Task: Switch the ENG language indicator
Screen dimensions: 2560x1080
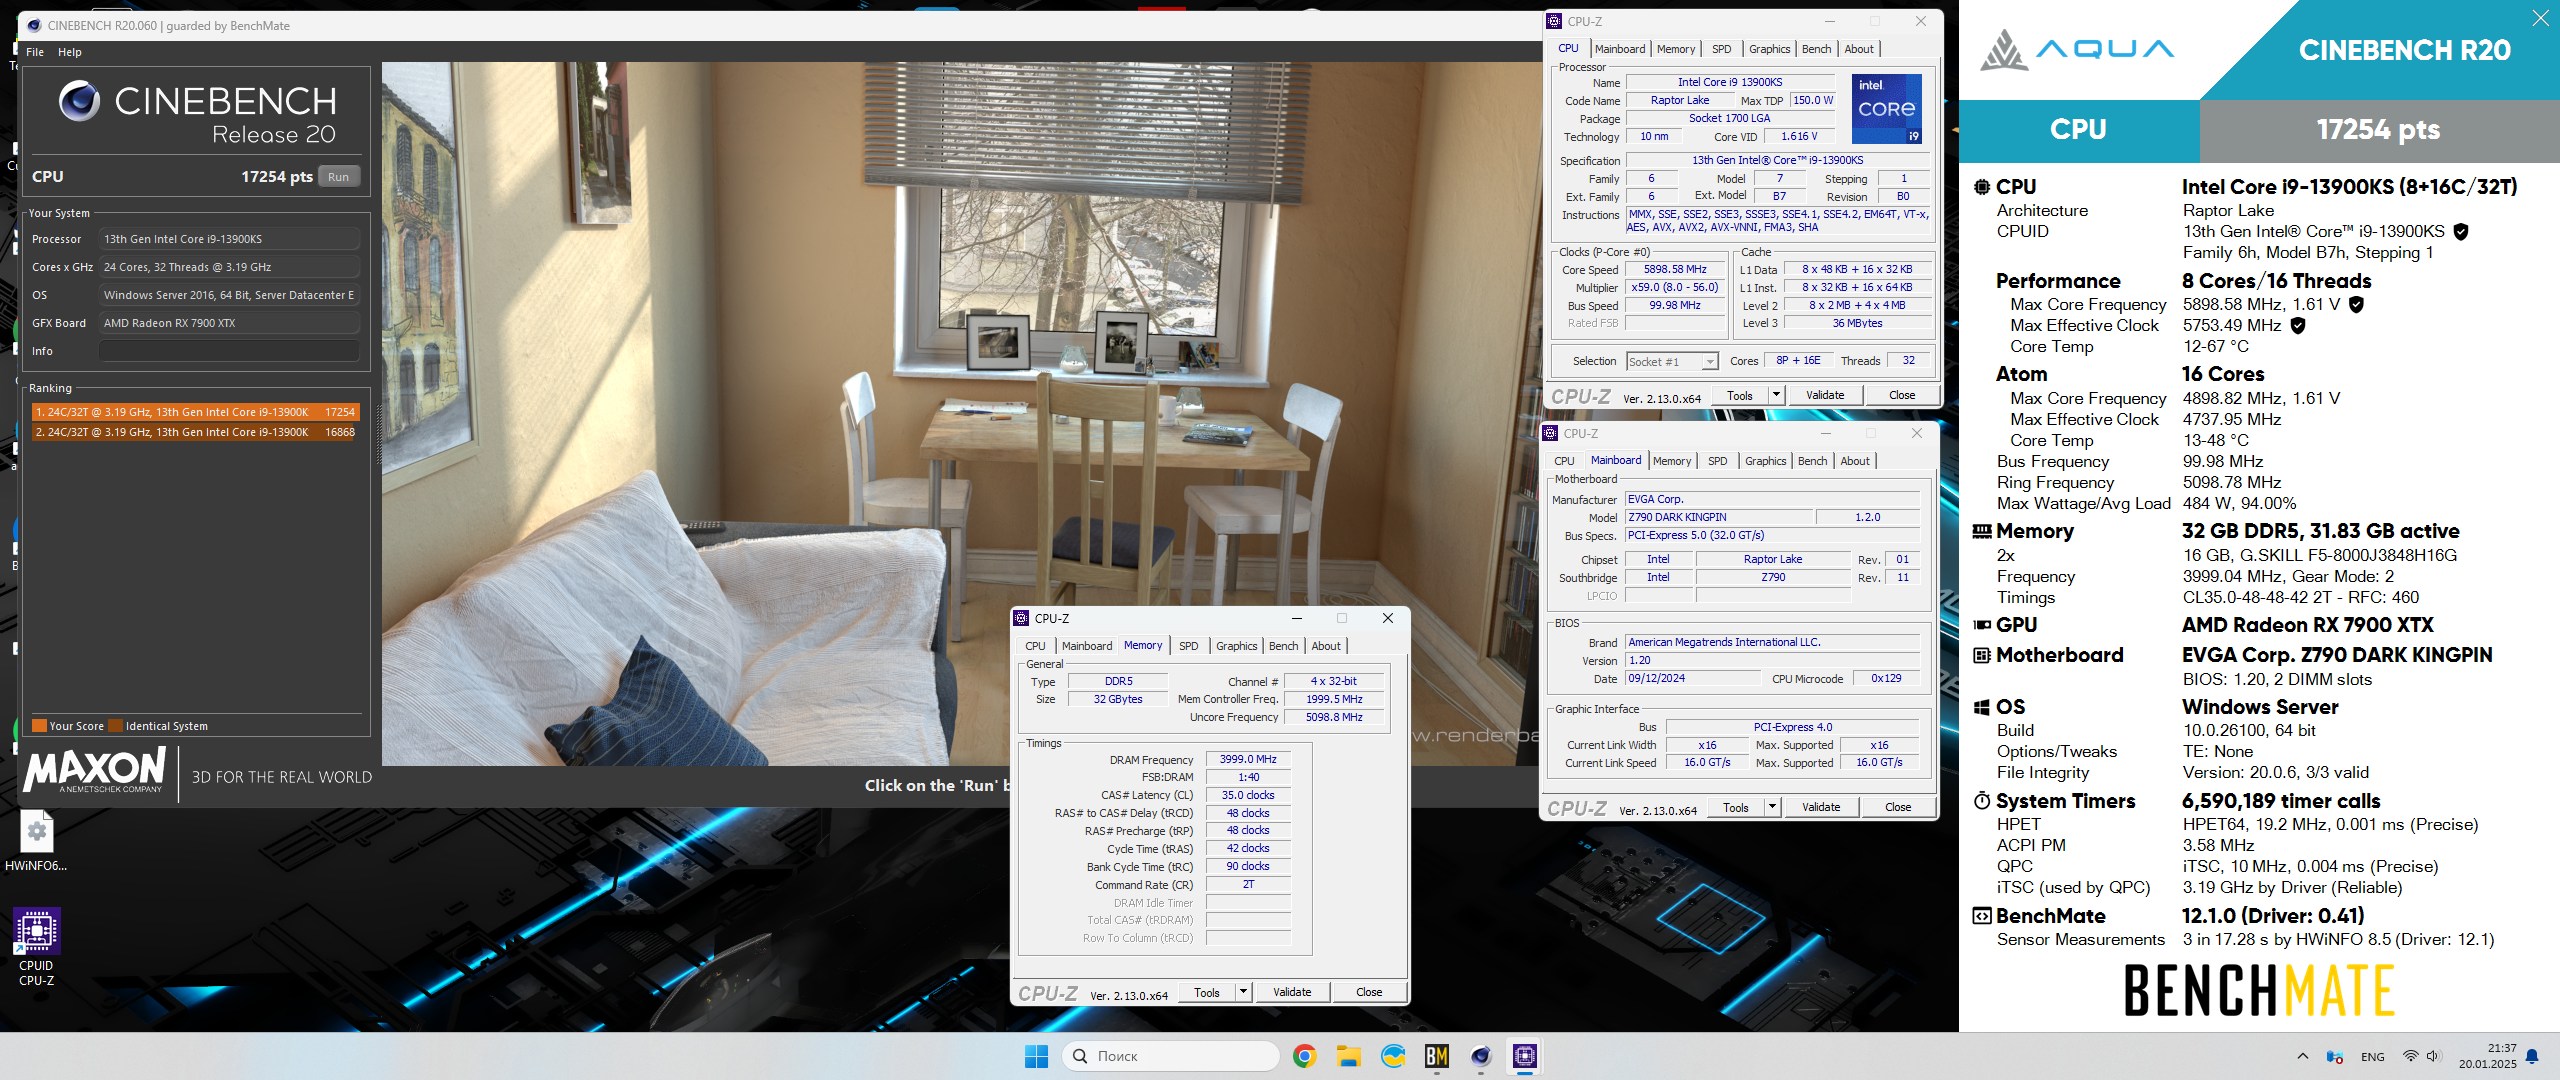Action: click(x=2372, y=1057)
